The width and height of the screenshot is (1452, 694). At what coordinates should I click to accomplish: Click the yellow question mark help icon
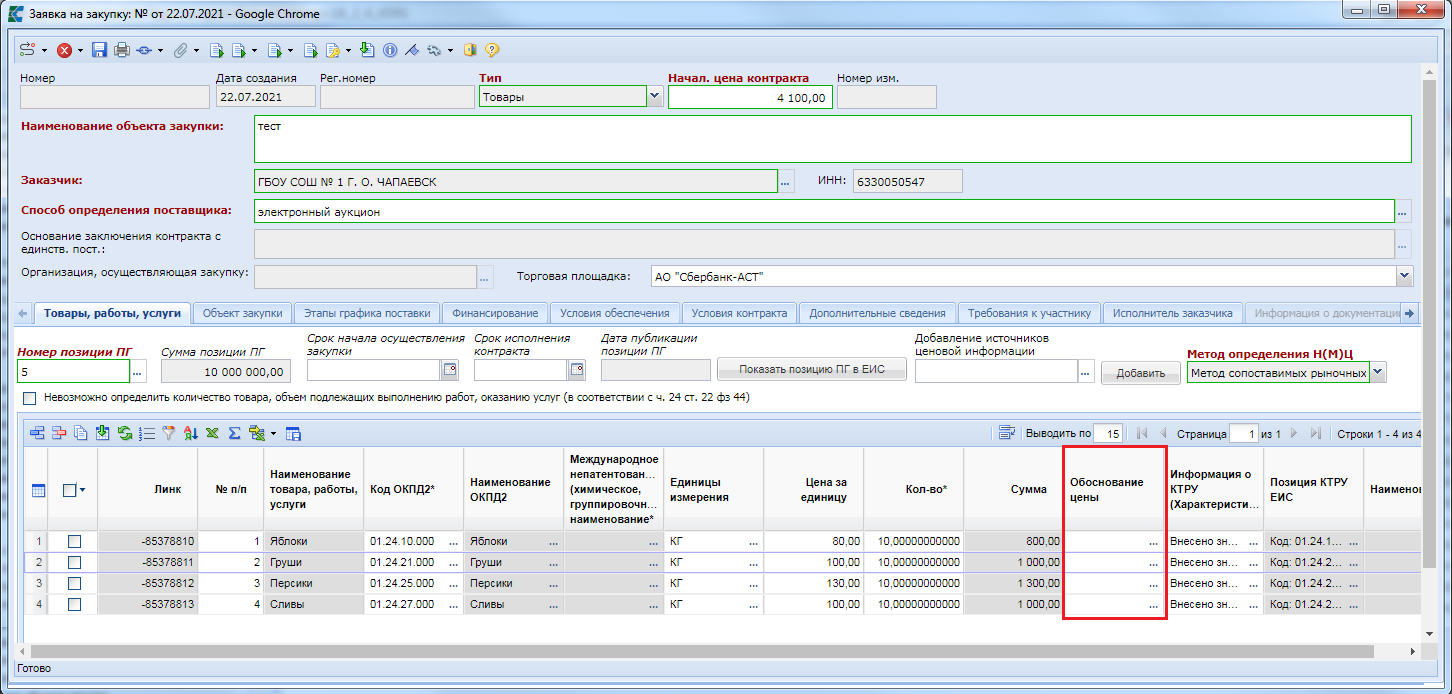pyautogui.click(x=492, y=50)
